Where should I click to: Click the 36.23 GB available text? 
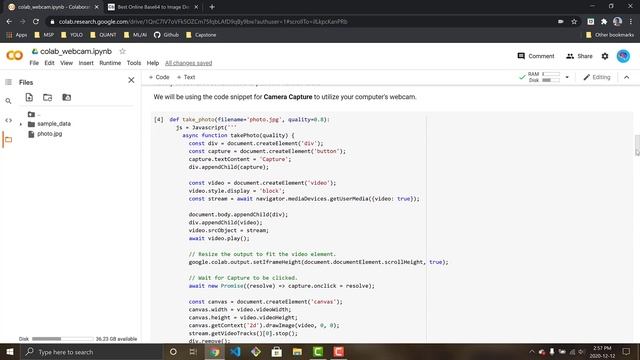116,339
